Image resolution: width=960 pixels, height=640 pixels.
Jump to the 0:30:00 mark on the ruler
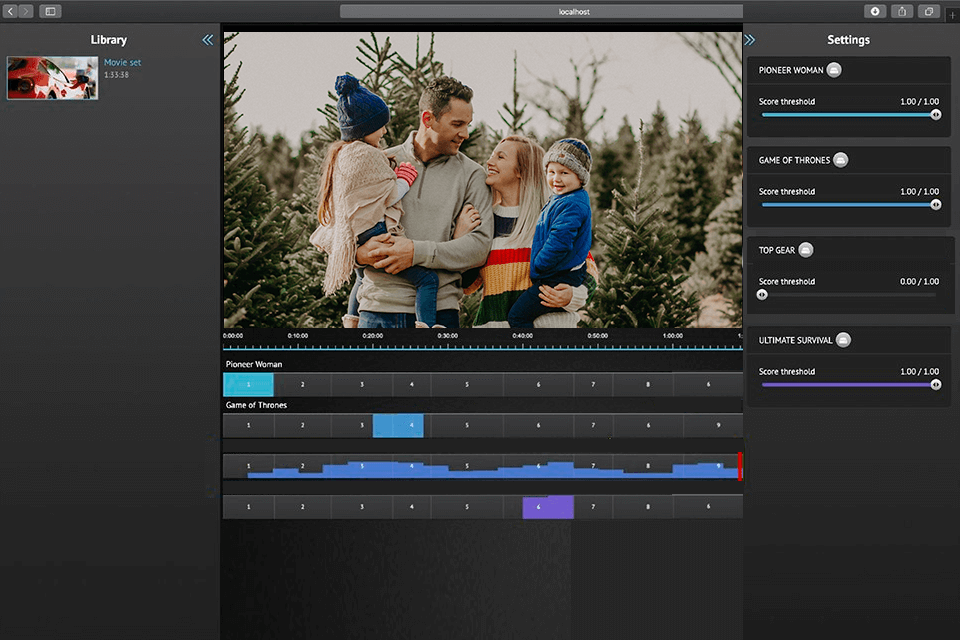pos(448,336)
